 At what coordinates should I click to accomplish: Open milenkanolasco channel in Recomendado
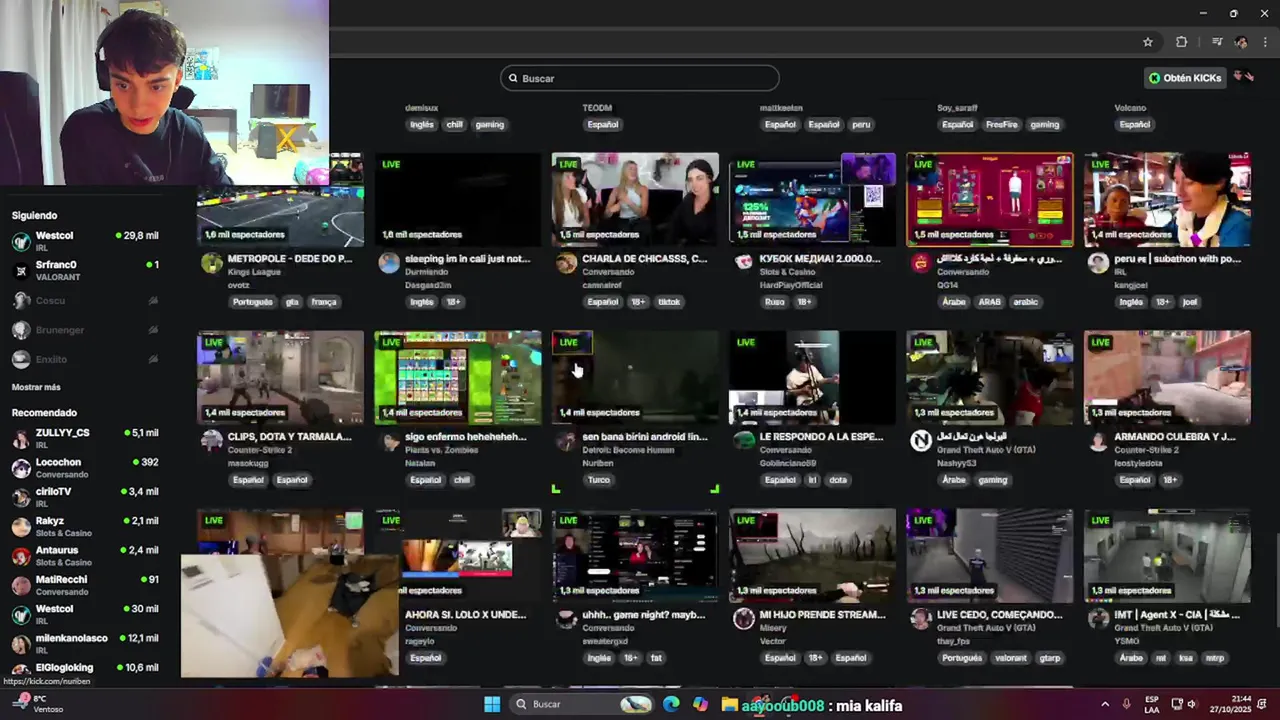85,643
